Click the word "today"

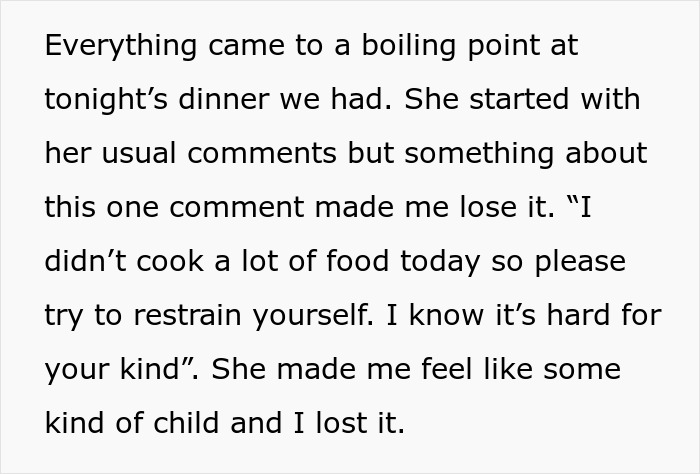pos(429,262)
